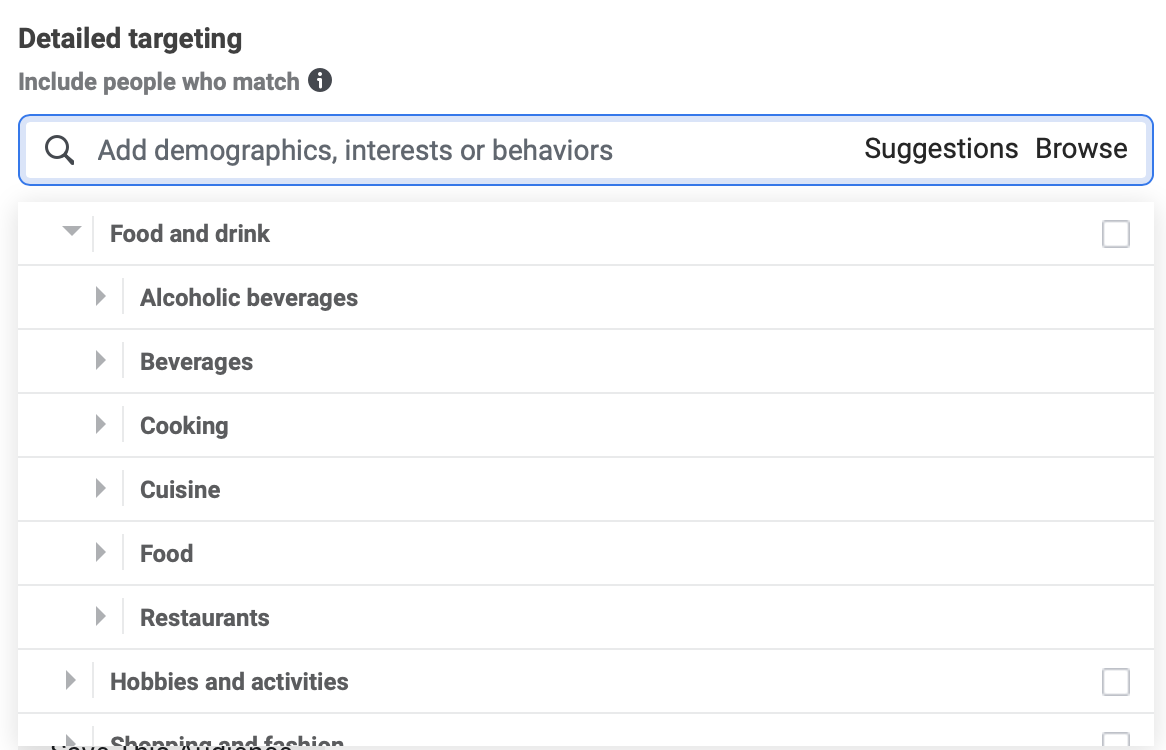Select the Beverages row label
1166x750 pixels.
[x=197, y=362]
